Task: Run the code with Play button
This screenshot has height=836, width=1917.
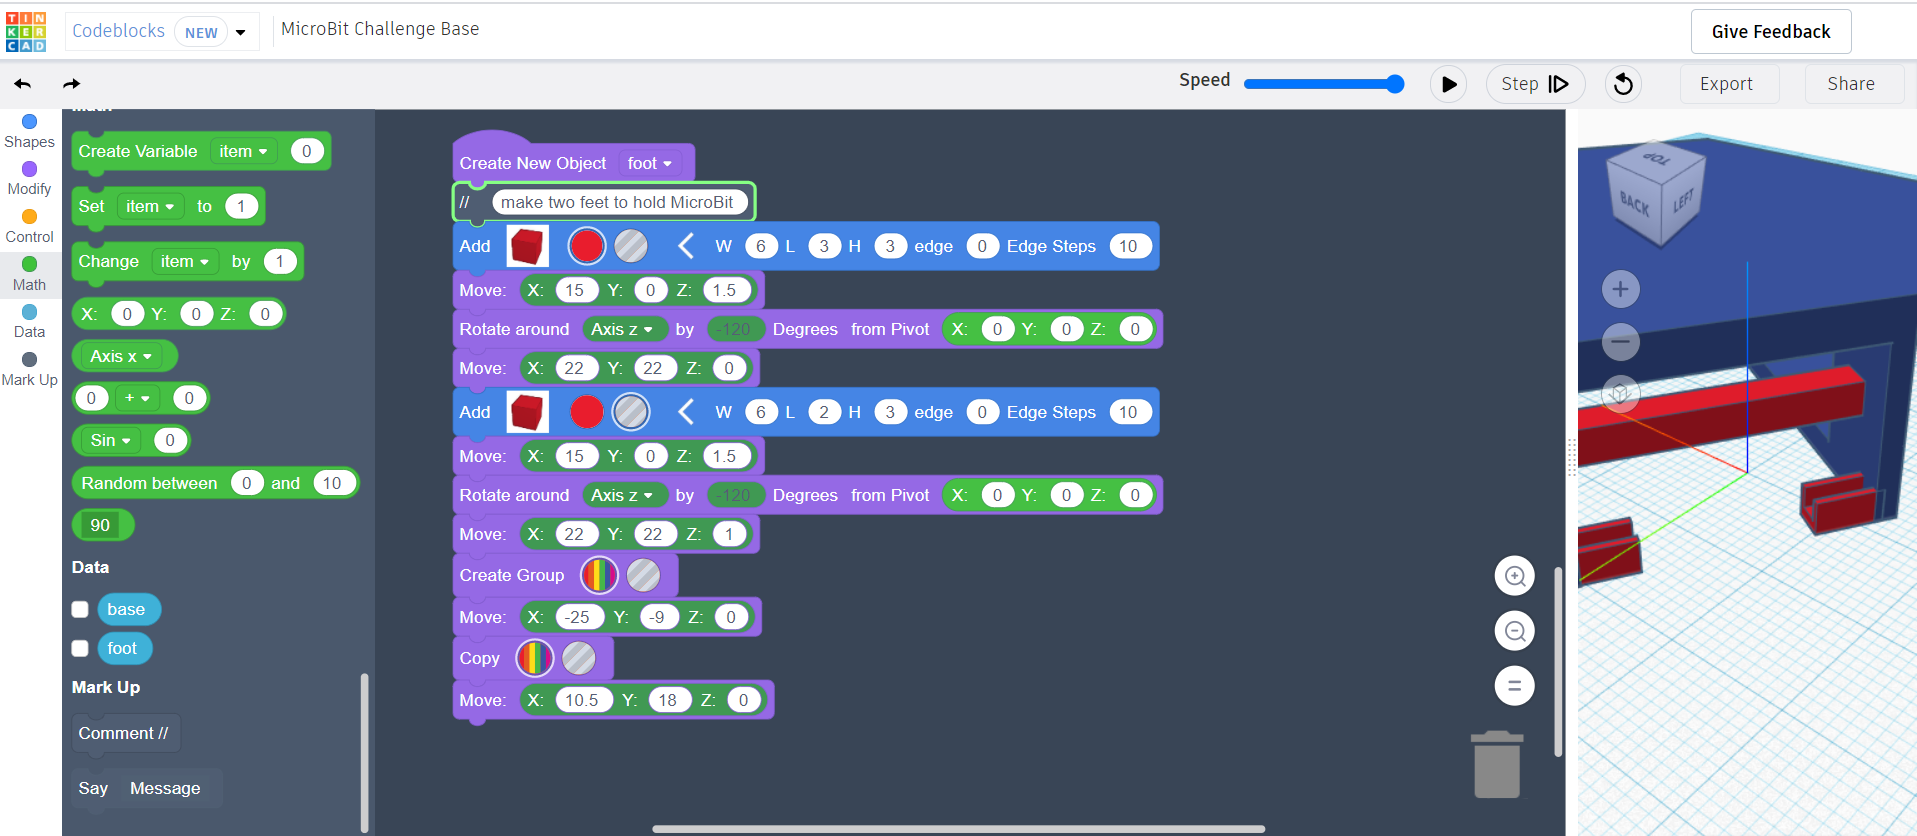Action: point(1448,84)
